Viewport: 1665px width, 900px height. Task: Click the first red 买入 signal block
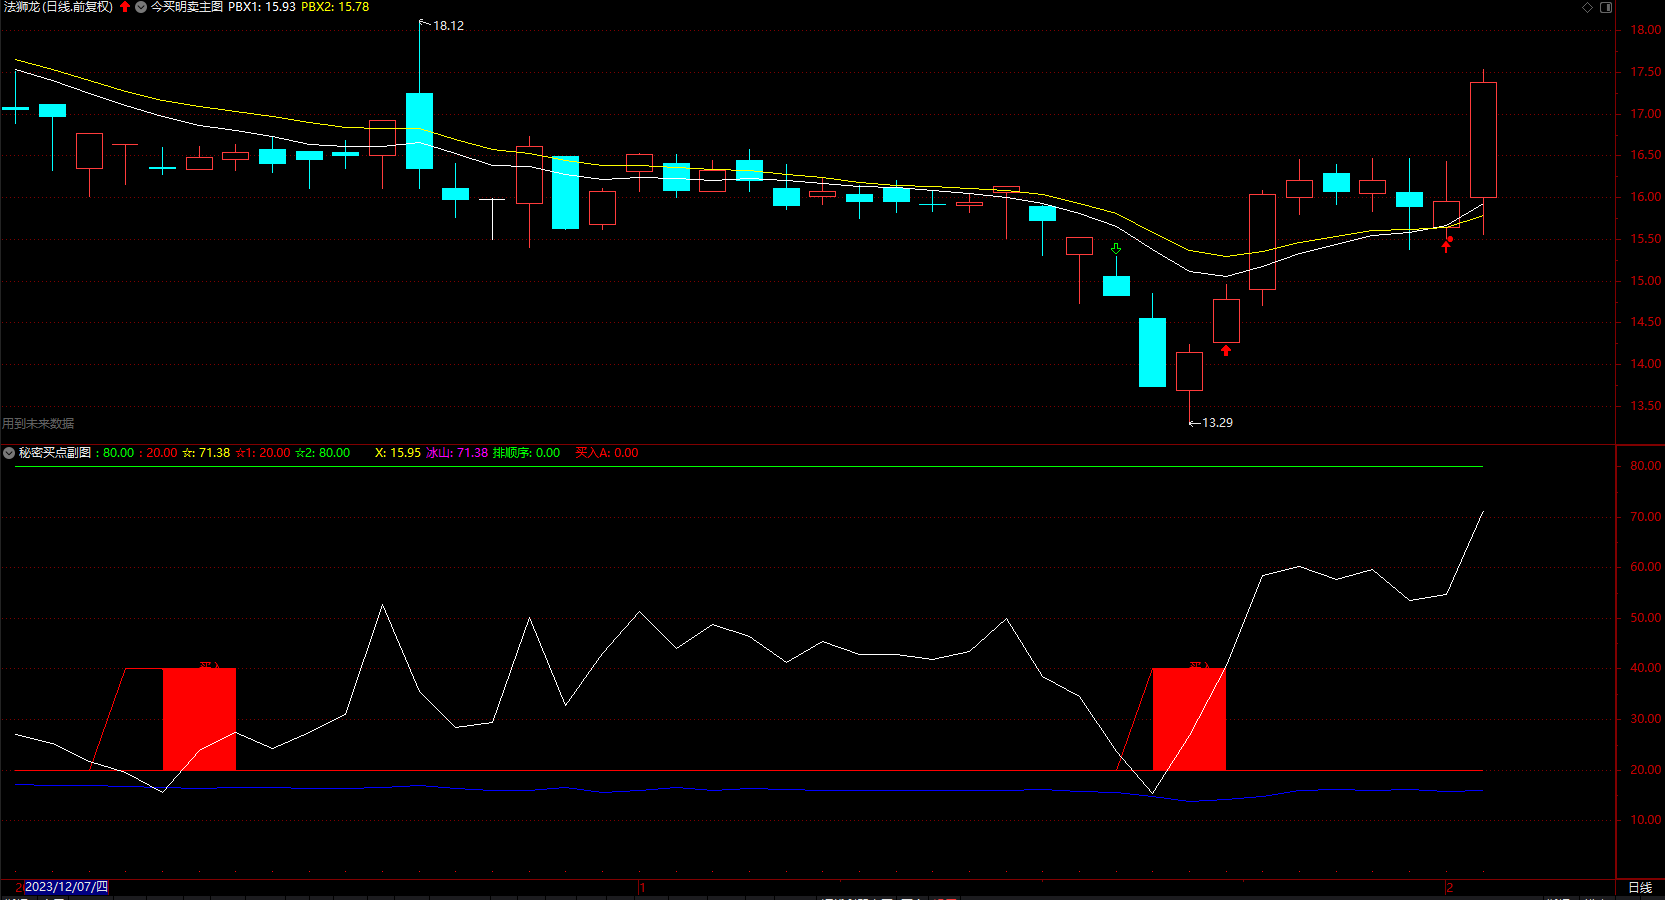pyautogui.click(x=199, y=719)
